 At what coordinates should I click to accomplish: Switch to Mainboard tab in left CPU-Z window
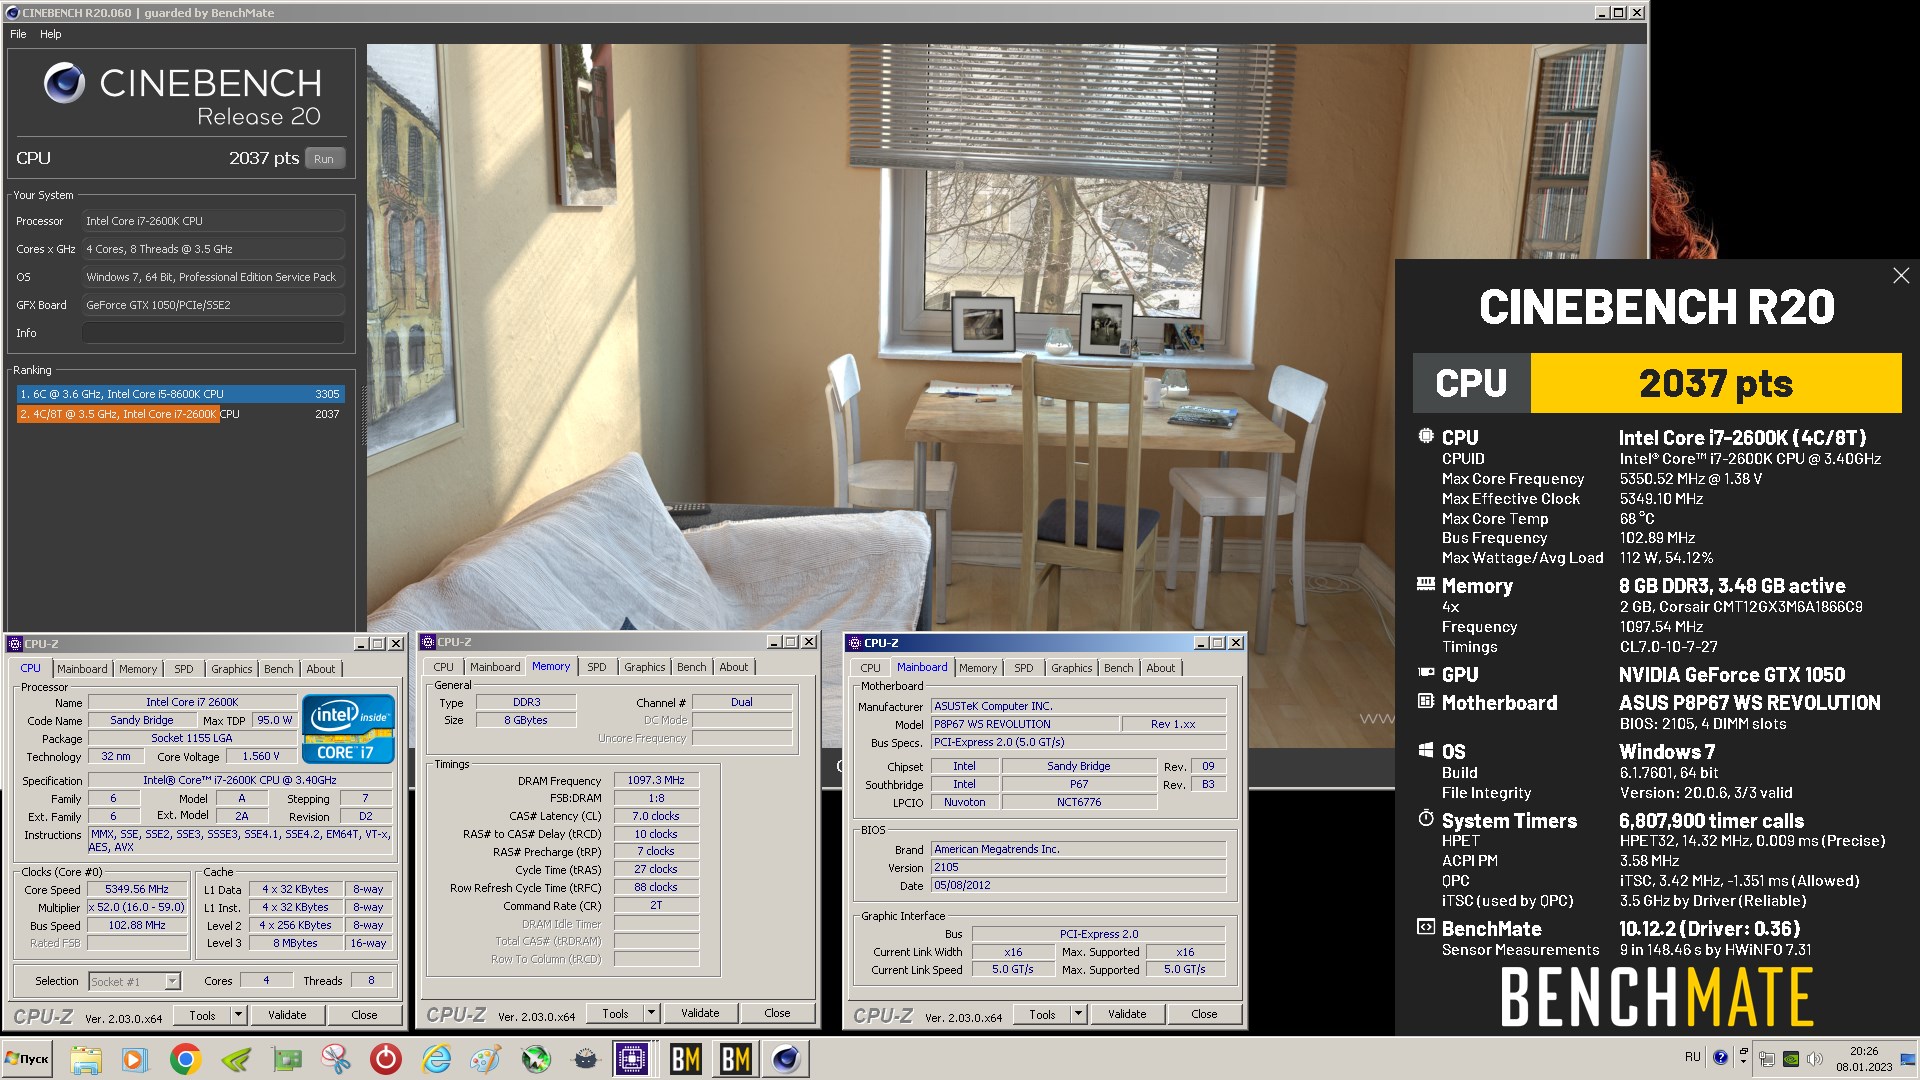tap(82, 669)
